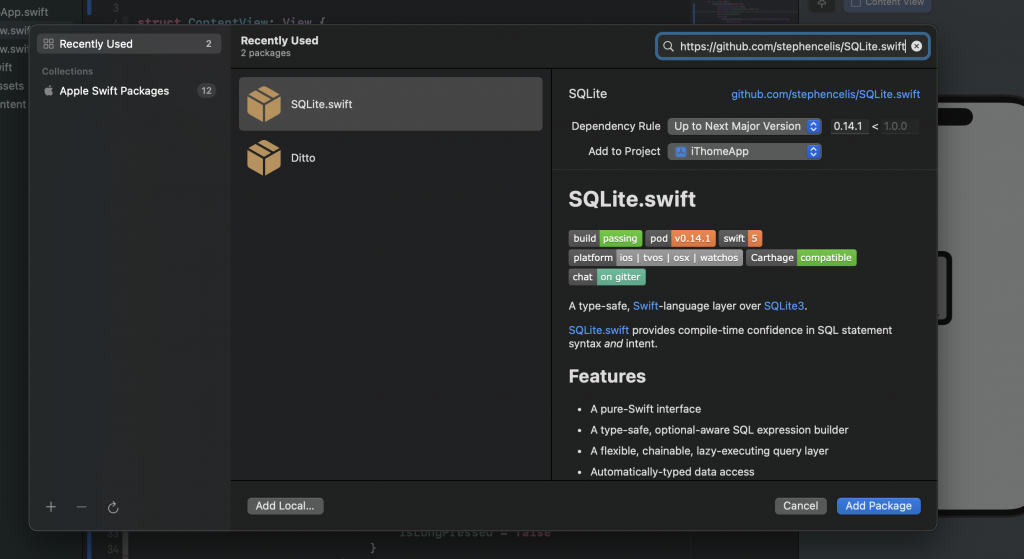Click the minus icon to remove a collection
The image size is (1024, 559).
pyautogui.click(x=82, y=507)
